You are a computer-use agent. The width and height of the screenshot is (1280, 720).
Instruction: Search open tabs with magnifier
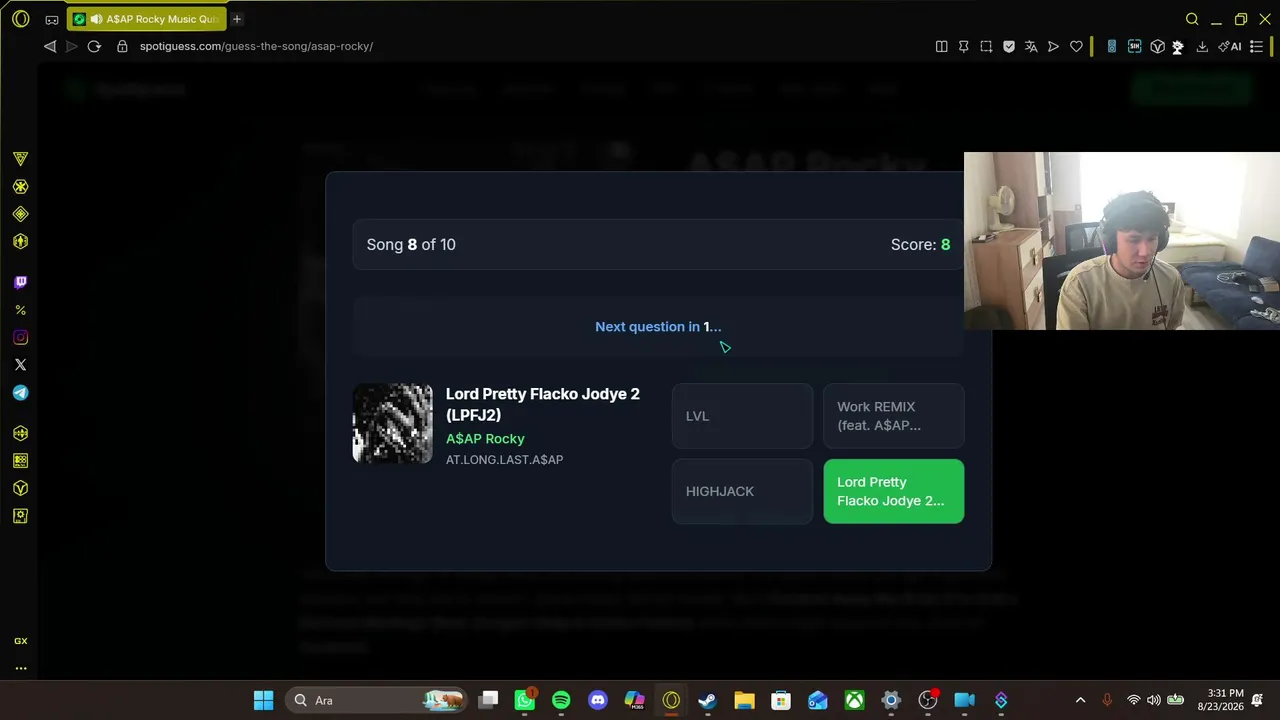[x=1192, y=19]
